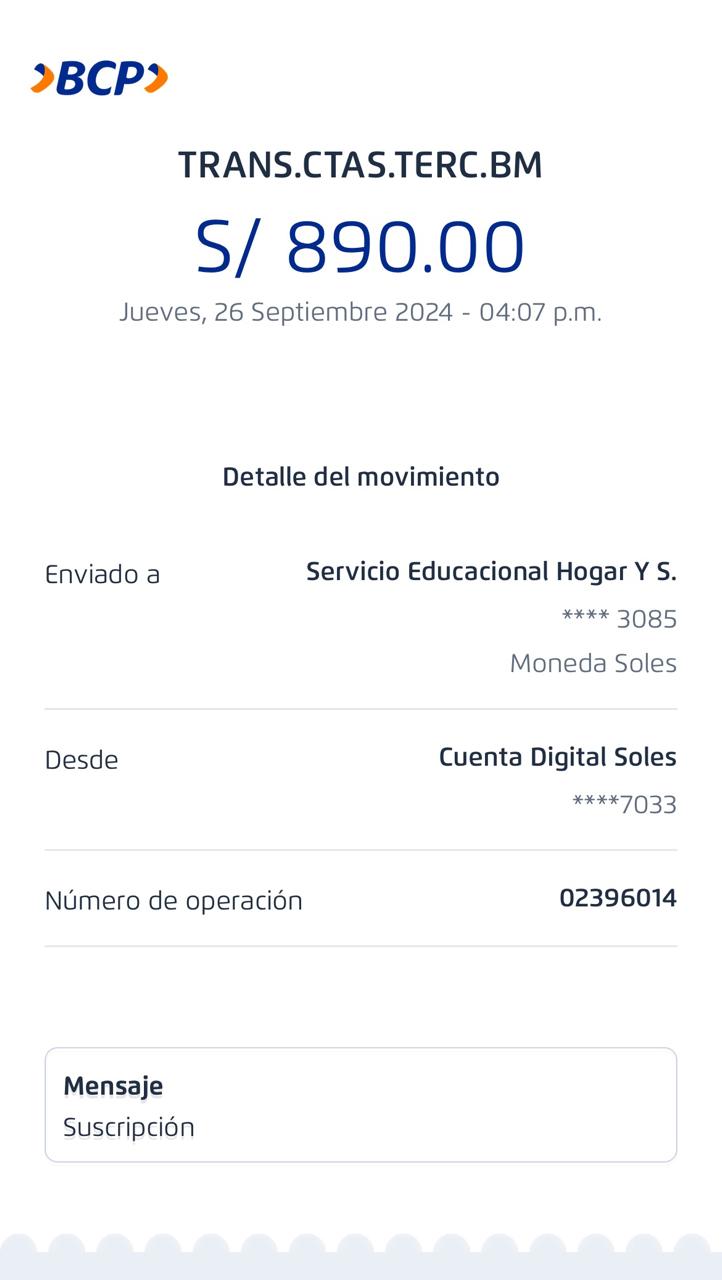This screenshot has height=1280, width=722.
Task: Click the orange chevron right of BCP
Action: click(x=156, y=78)
